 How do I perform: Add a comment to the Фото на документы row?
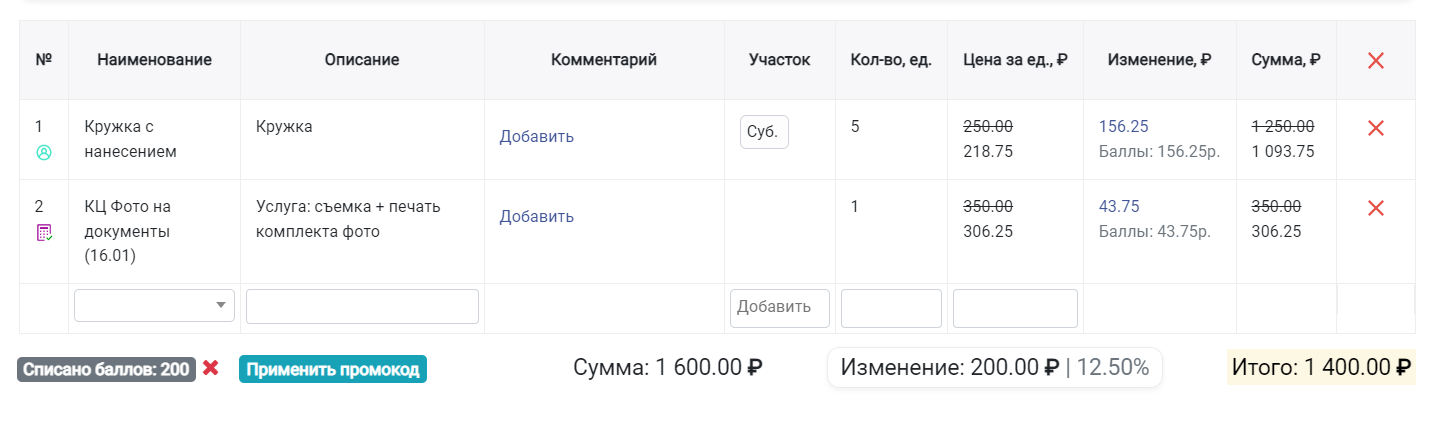(x=537, y=216)
